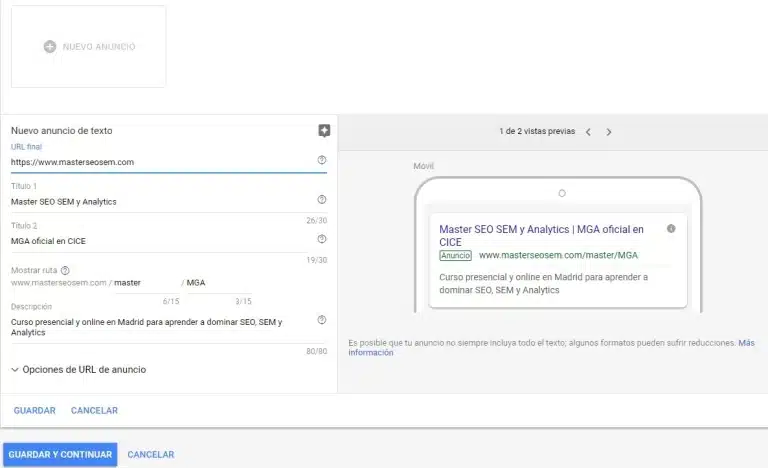Image resolution: width=768 pixels, height=468 pixels.
Task: Open the help icon for Título 1
Action: coord(322,200)
